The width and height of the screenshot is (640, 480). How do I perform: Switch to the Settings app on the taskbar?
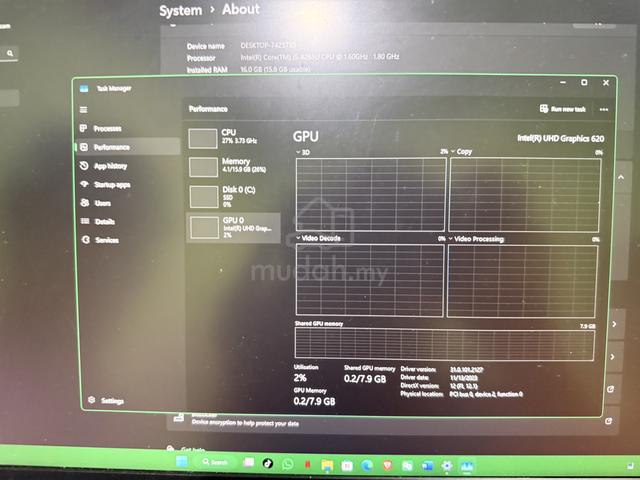[x=447, y=466]
